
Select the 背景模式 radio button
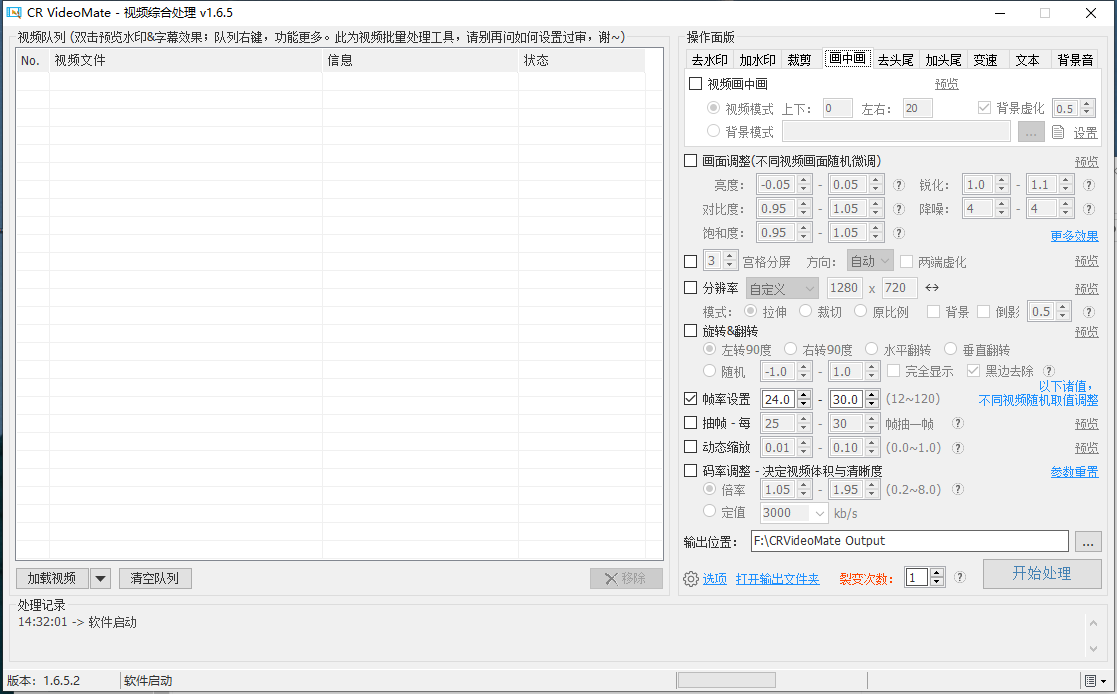[713, 131]
